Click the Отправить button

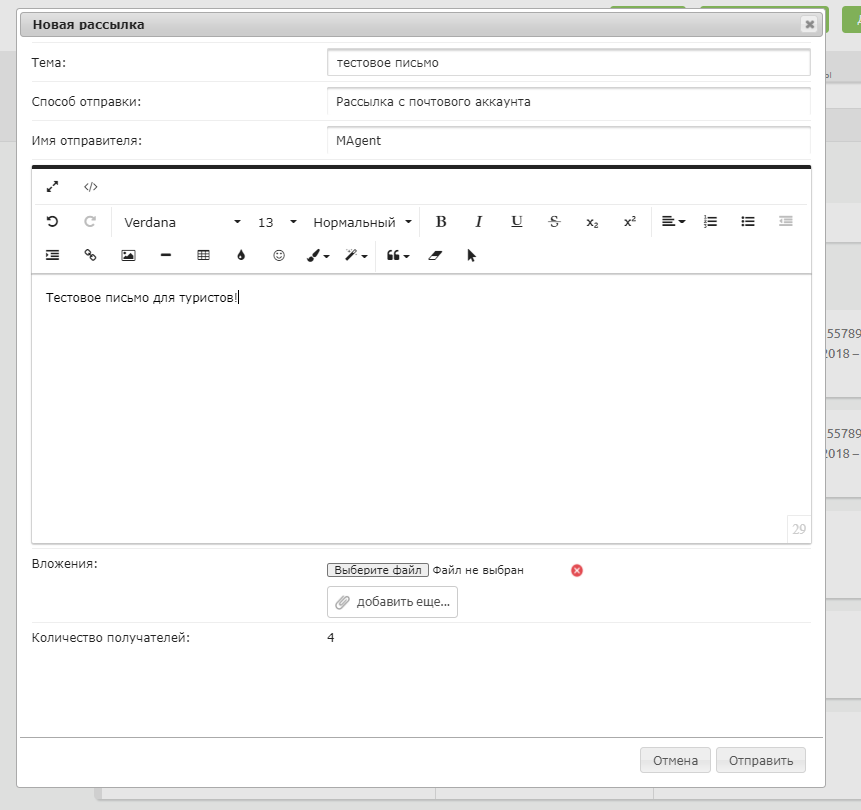pyautogui.click(x=761, y=761)
